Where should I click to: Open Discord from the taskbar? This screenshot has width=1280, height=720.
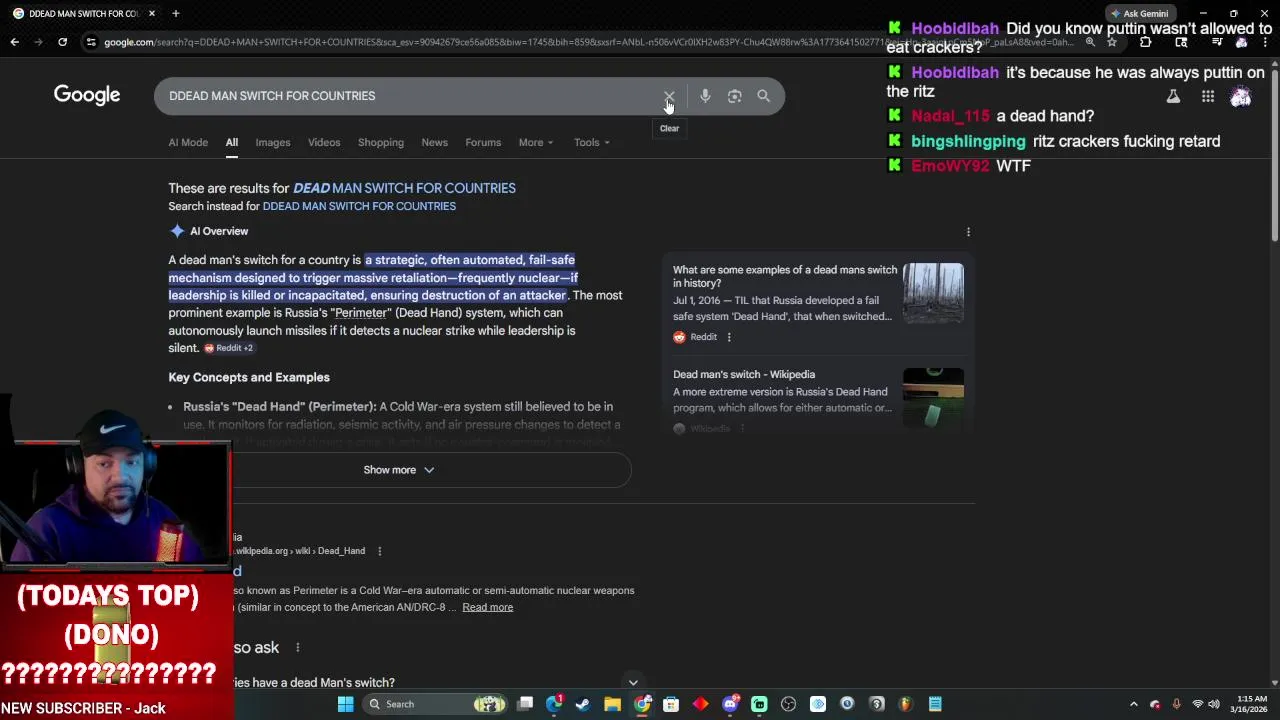point(730,704)
